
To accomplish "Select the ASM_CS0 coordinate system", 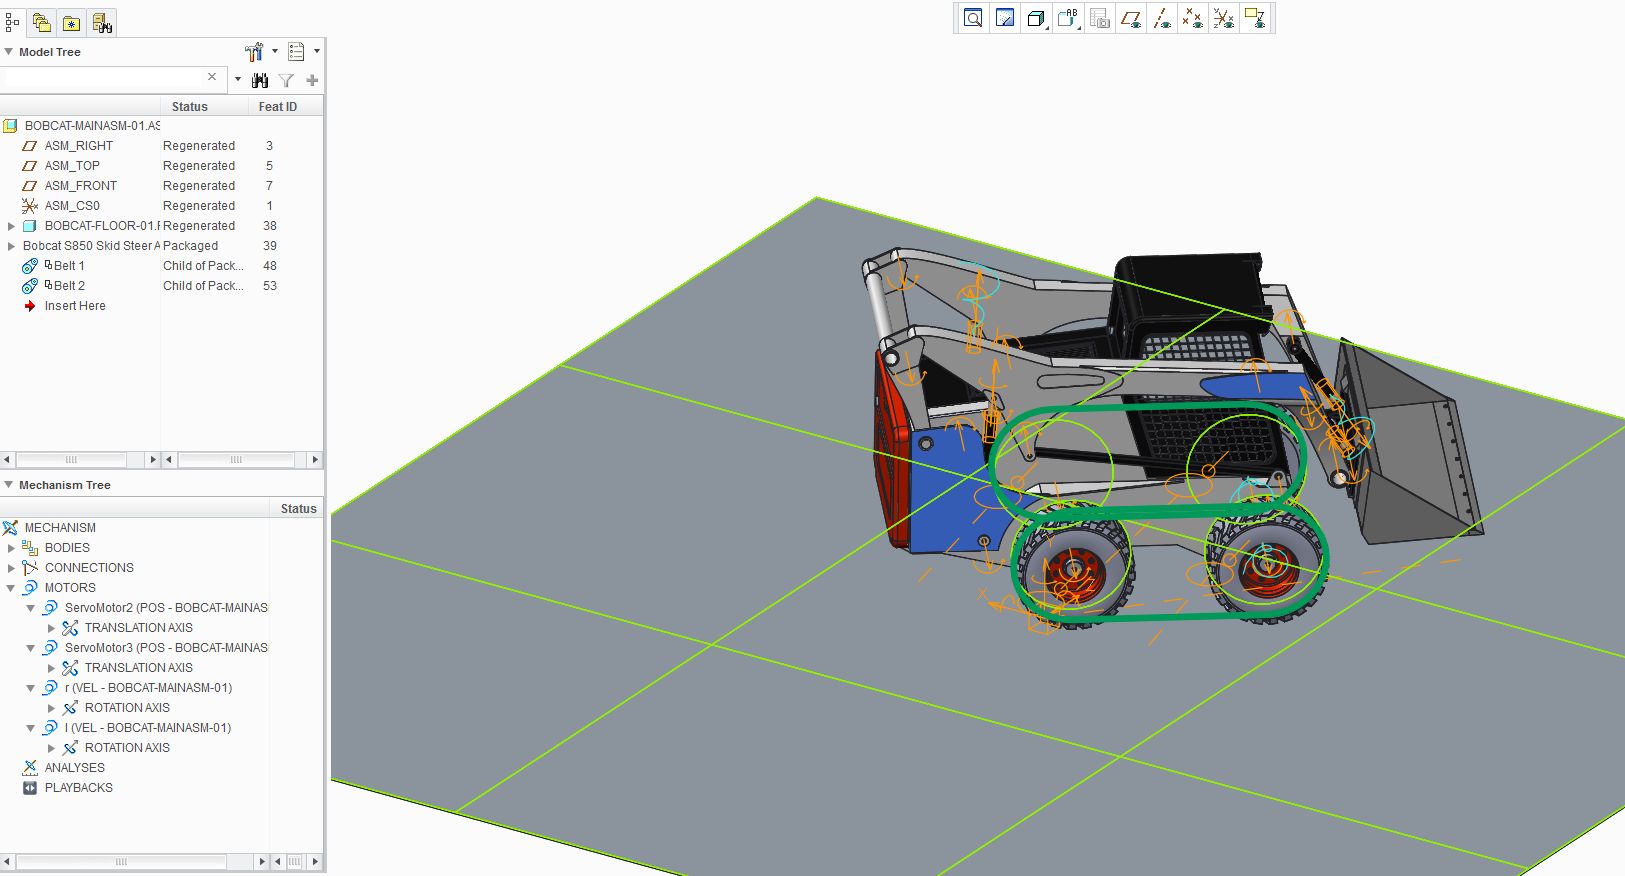I will [x=72, y=206].
